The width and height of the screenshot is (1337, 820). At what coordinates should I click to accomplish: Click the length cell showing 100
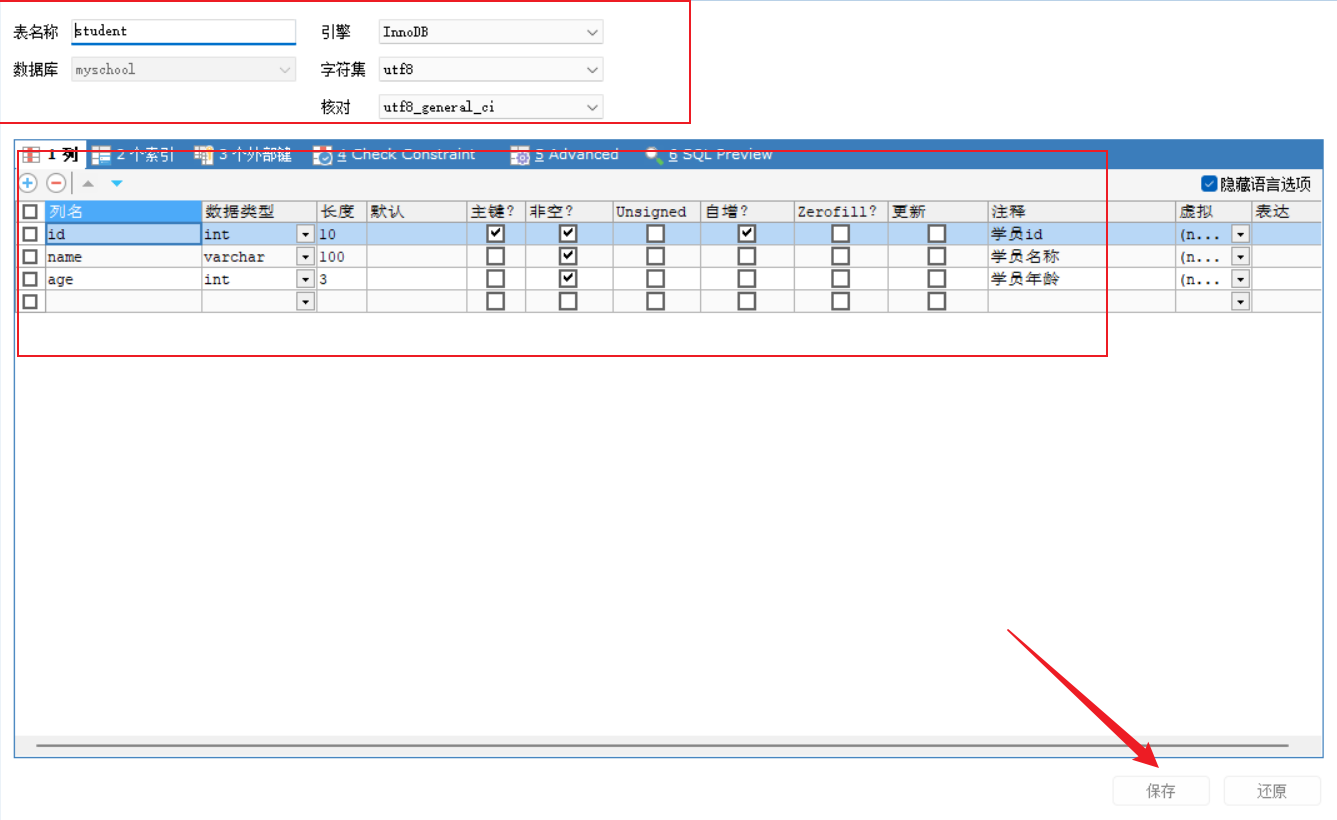coord(341,257)
